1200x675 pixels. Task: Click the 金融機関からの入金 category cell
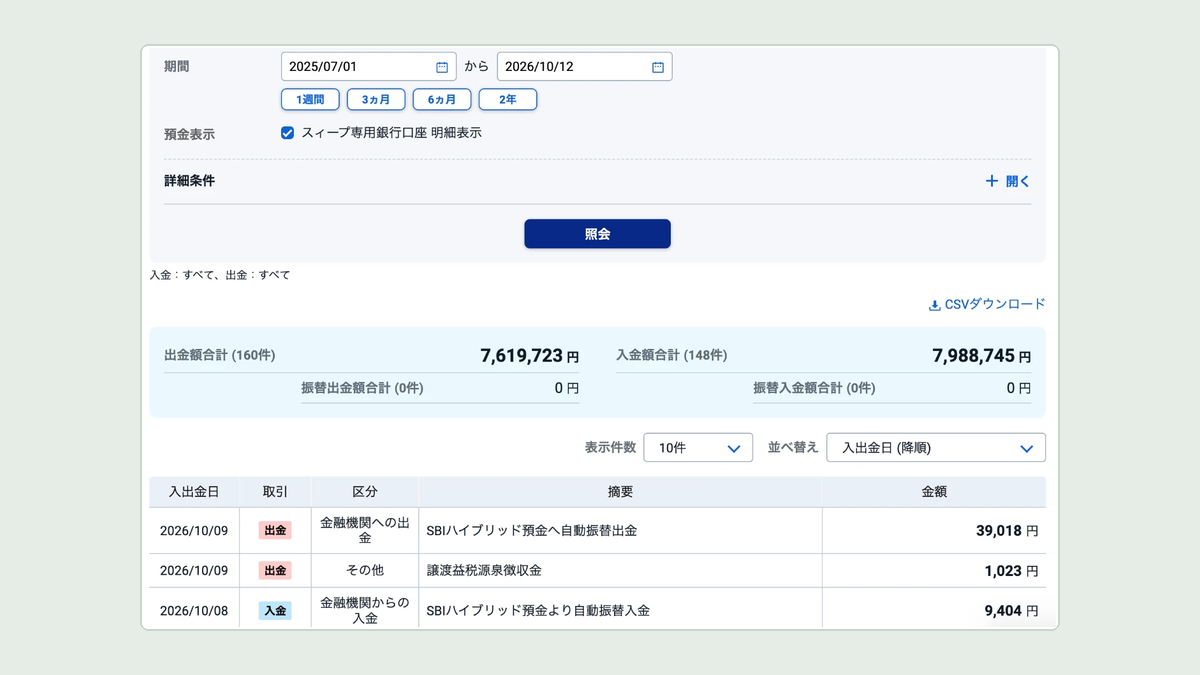tap(365, 610)
